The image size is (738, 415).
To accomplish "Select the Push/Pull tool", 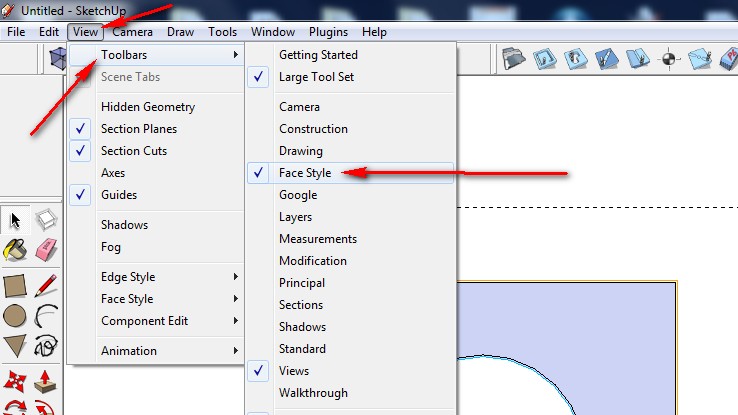I will 46,381.
